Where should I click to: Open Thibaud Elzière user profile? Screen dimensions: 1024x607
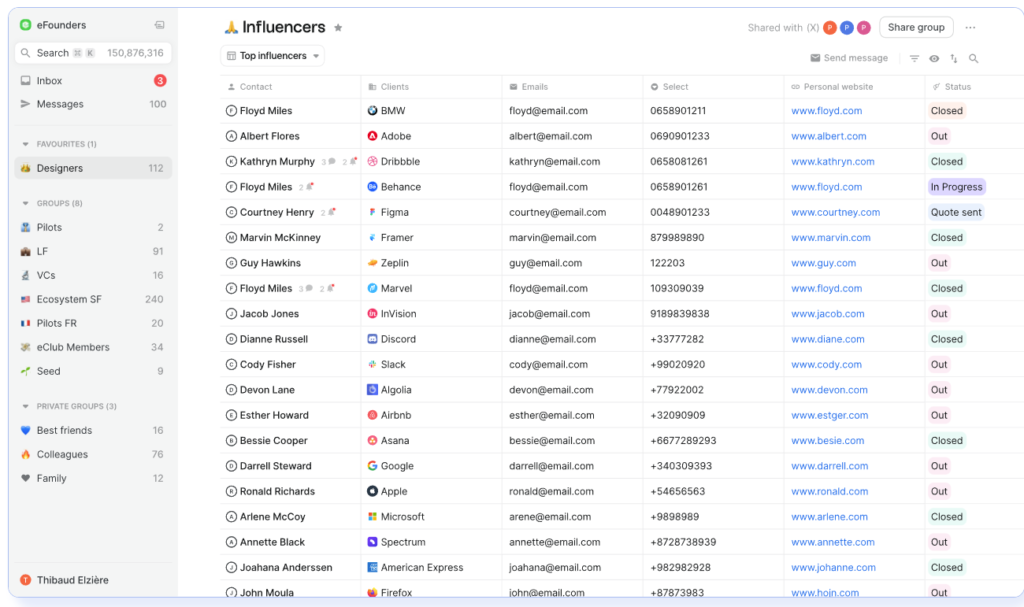tap(65, 580)
